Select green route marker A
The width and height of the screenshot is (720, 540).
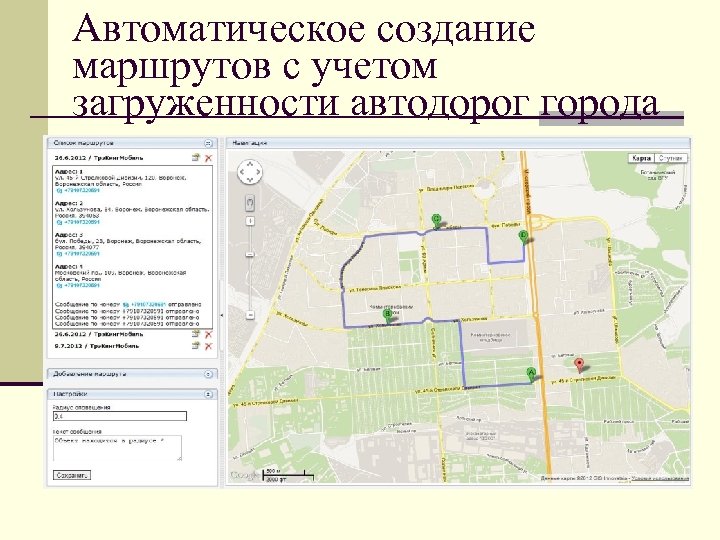(x=531, y=374)
